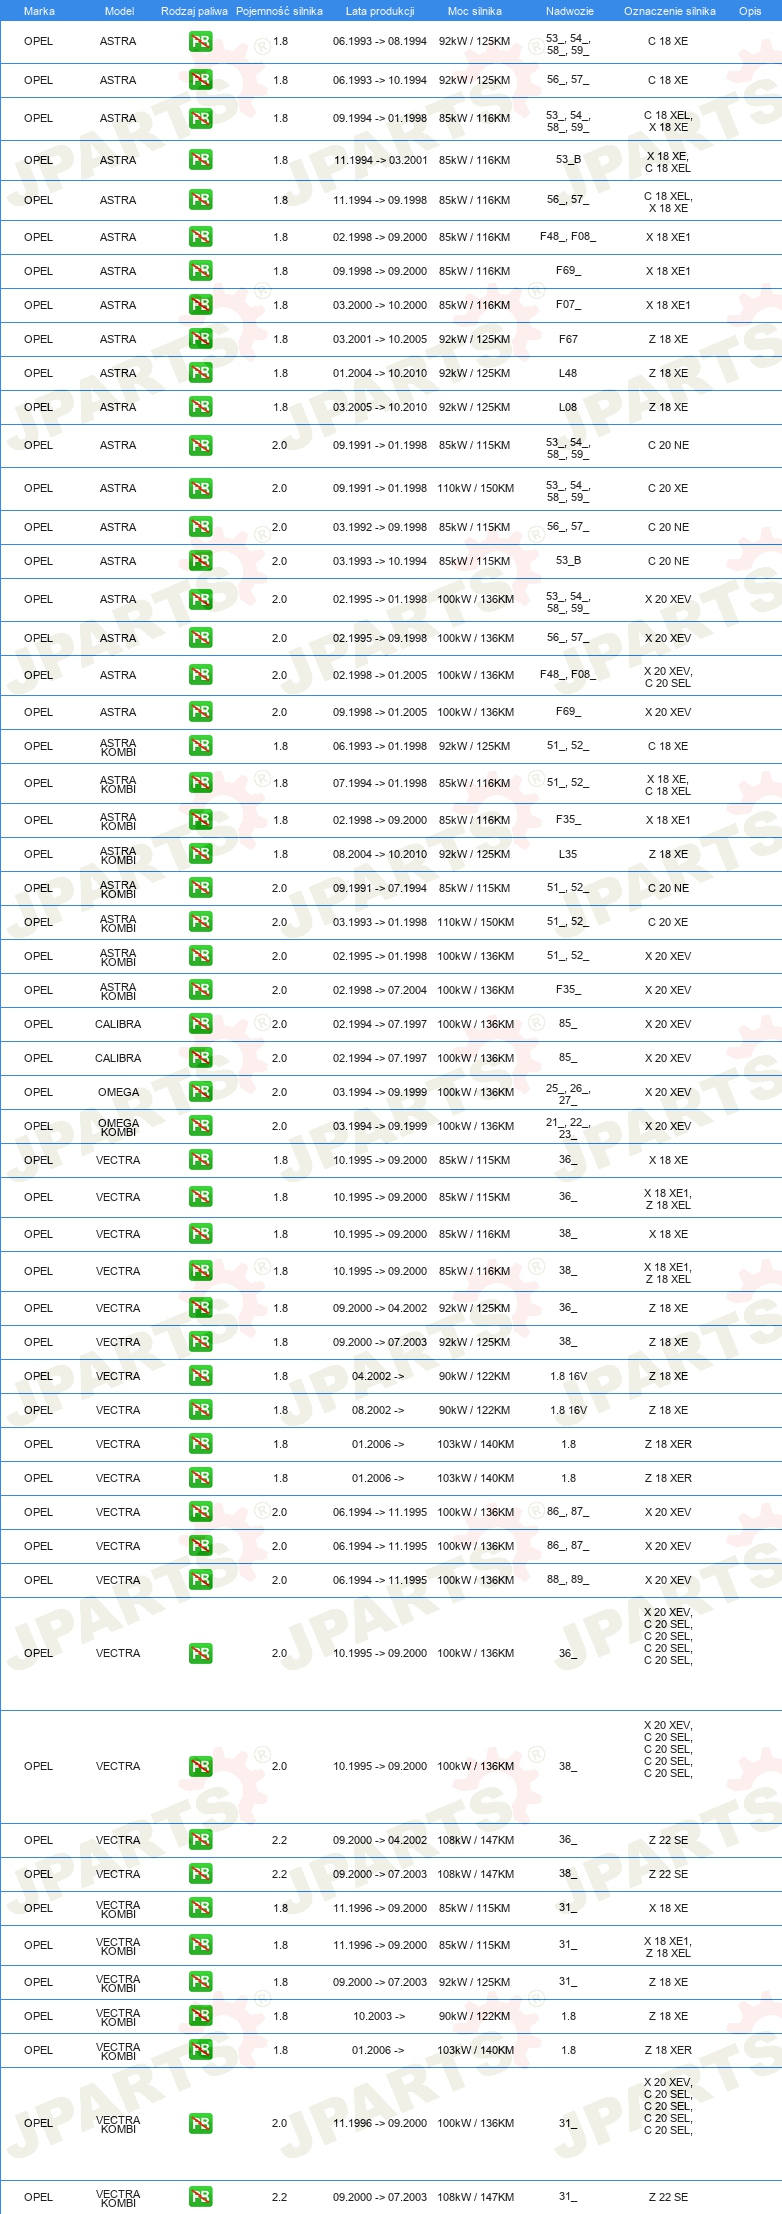Click '110kW / 150KM' in Astra Kombi row
The image size is (782, 2214).
point(475,922)
